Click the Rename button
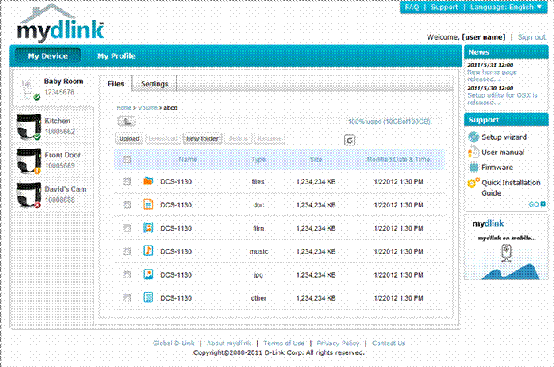Screen dimensions: 554x367 coord(269,139)
